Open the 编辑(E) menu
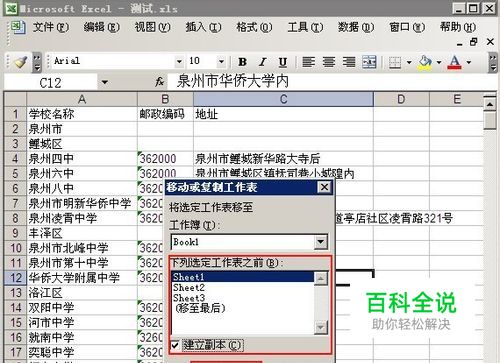The height and width of the screenshot is (363, 500). tap(102, 27)
